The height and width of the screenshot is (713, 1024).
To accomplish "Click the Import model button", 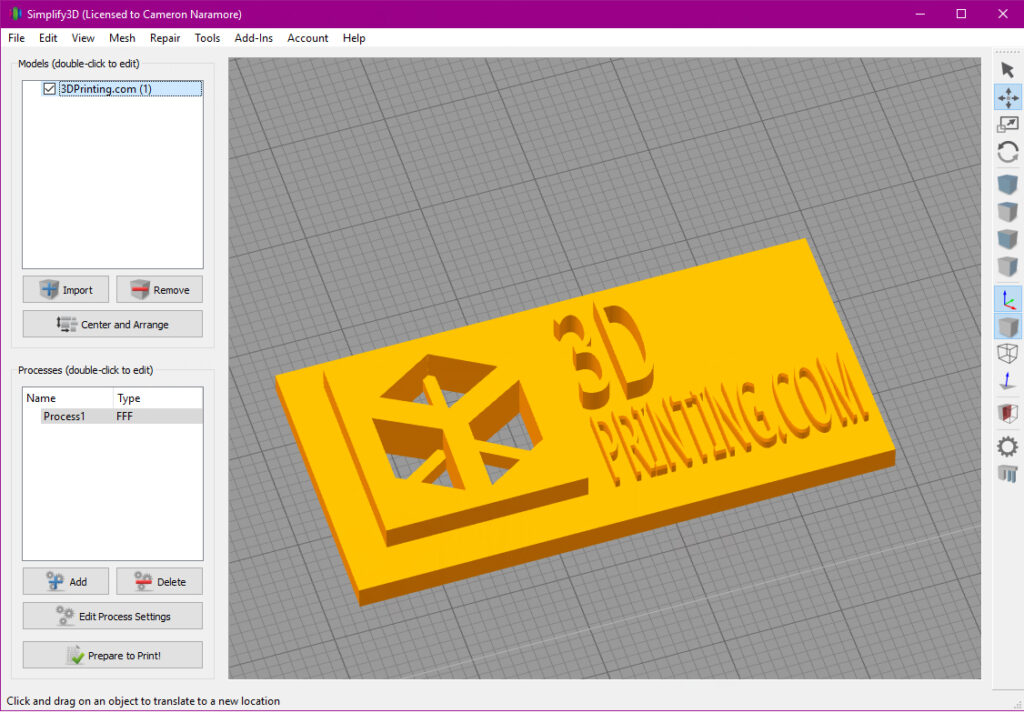I will point(66,289).
